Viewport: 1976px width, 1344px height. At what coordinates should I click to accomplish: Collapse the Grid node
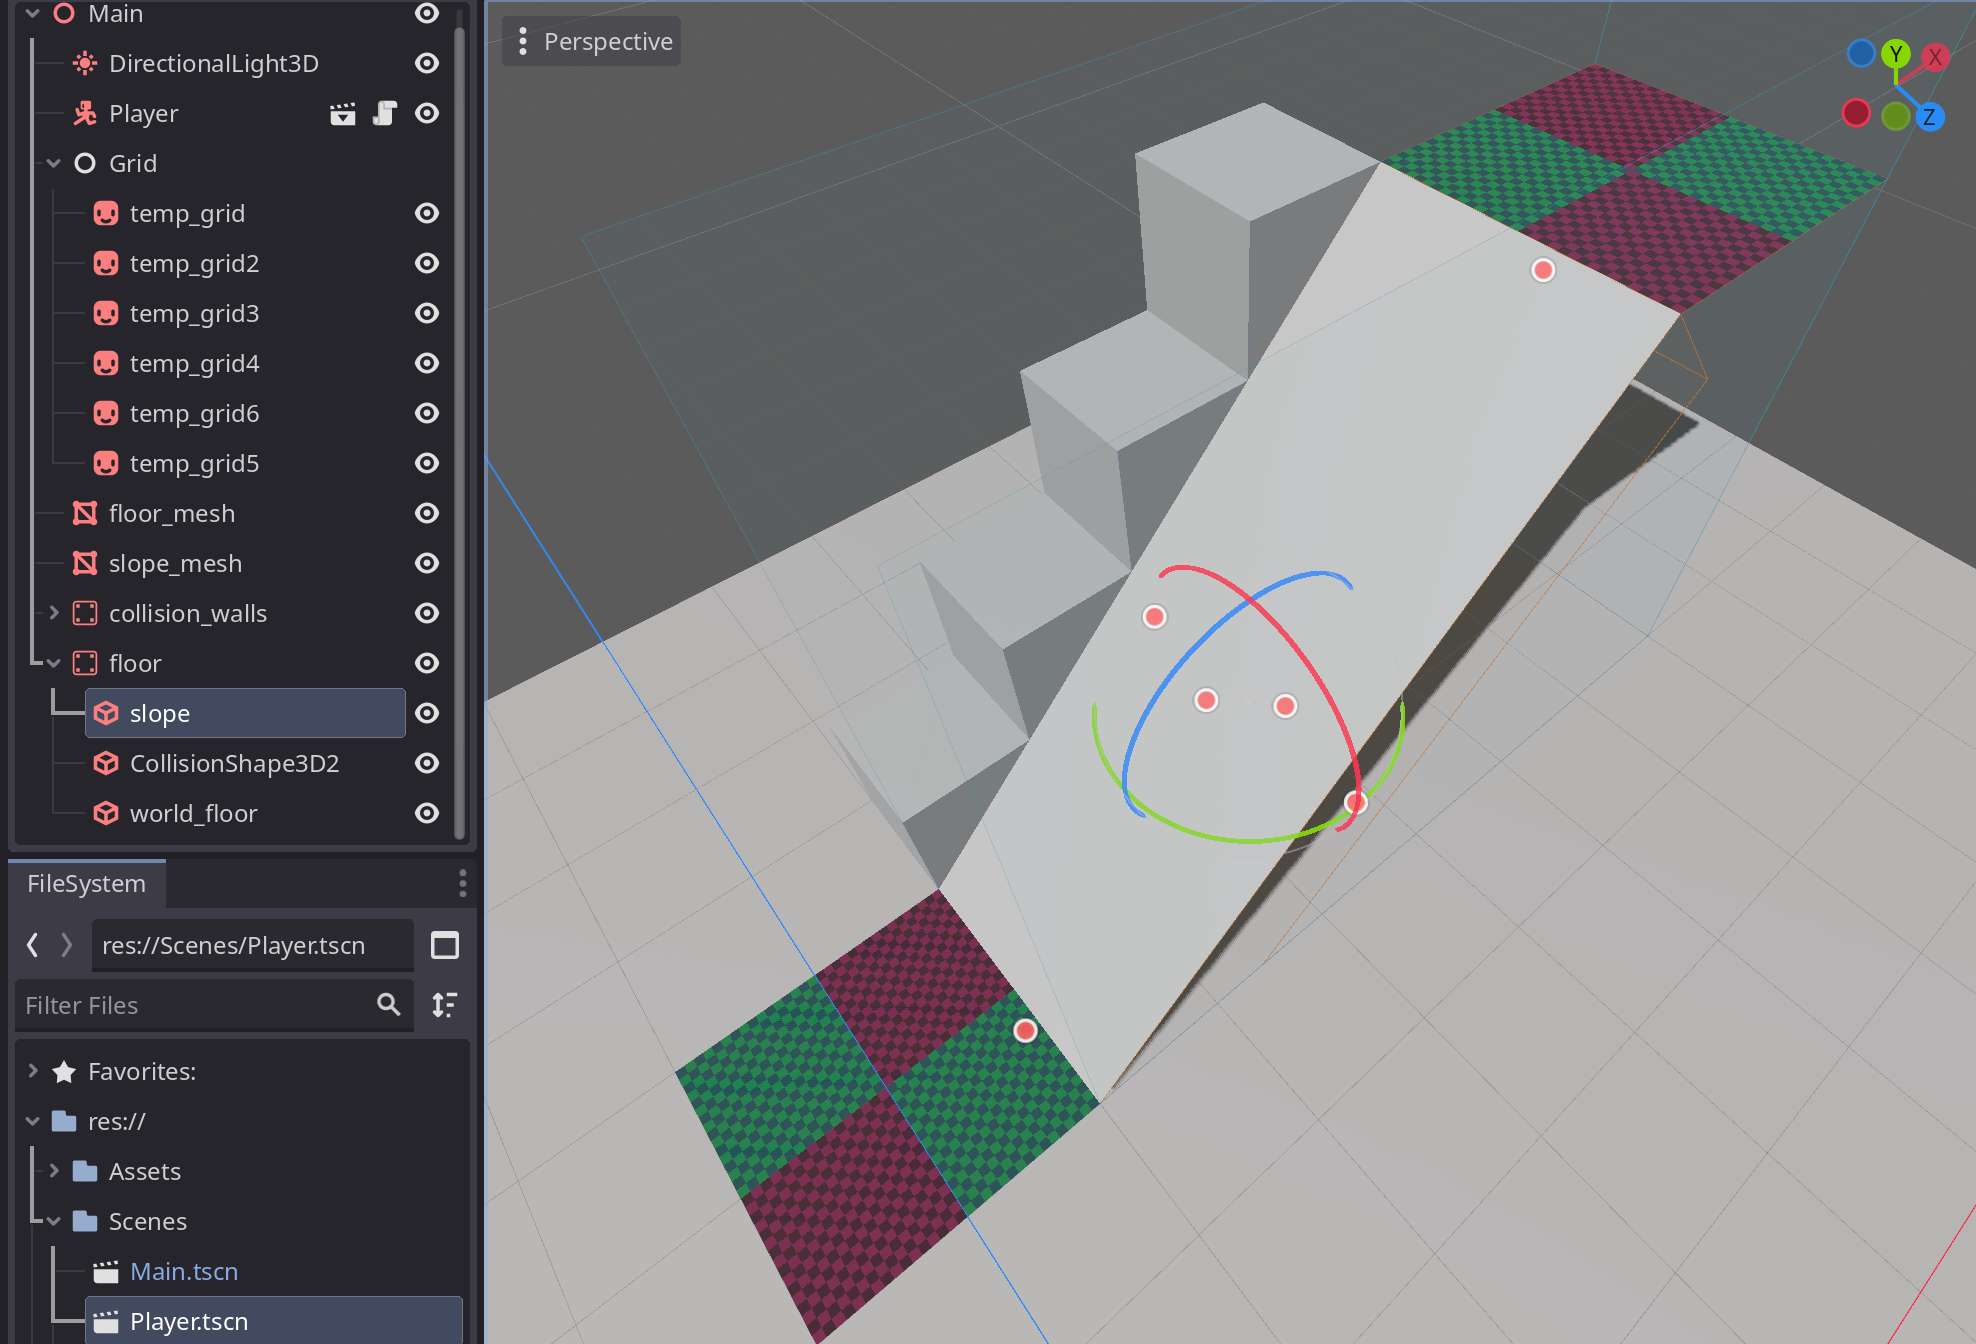(x=54, y=163)
